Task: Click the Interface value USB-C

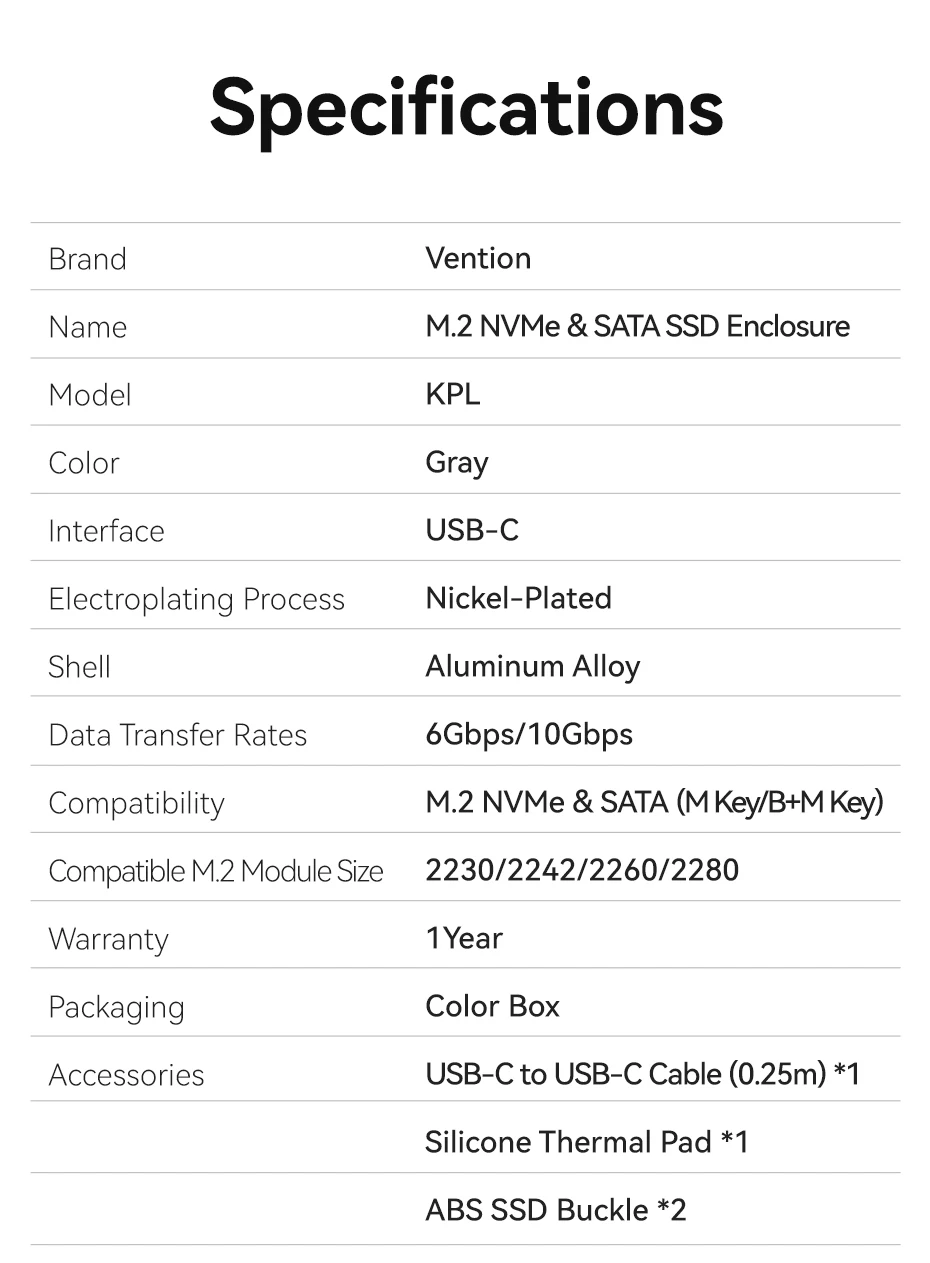Action: pos(472,530)
